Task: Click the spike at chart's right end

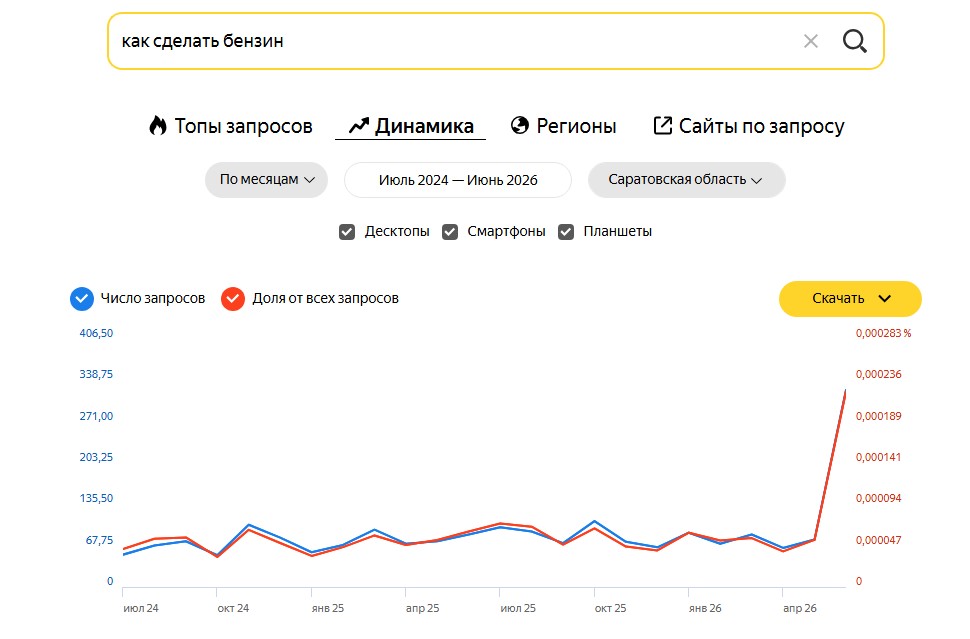Action: (845, 391)
